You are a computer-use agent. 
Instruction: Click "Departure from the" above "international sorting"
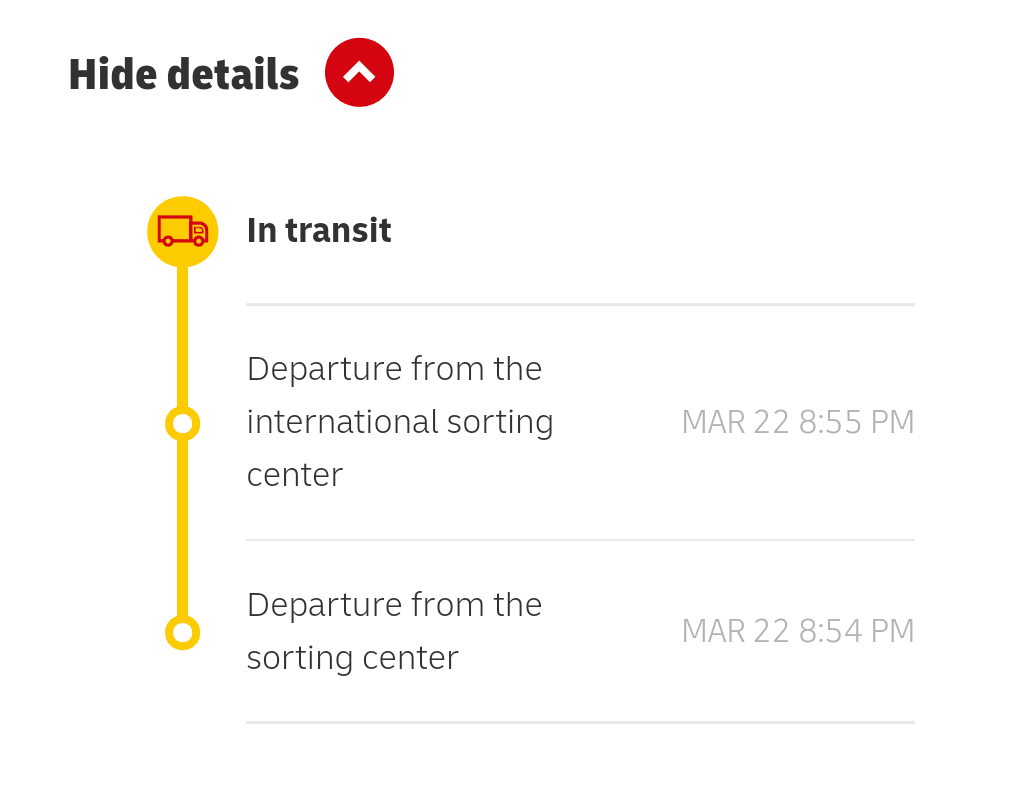point(394,369)
